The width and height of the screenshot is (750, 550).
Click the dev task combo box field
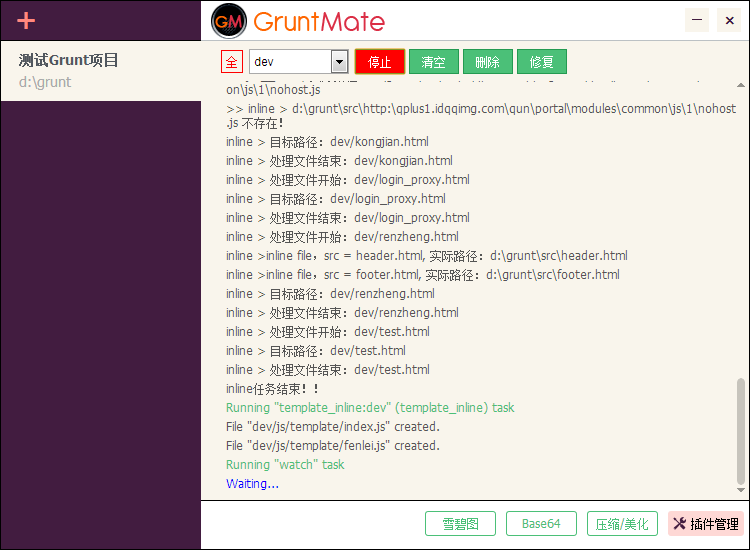point(298,62)
